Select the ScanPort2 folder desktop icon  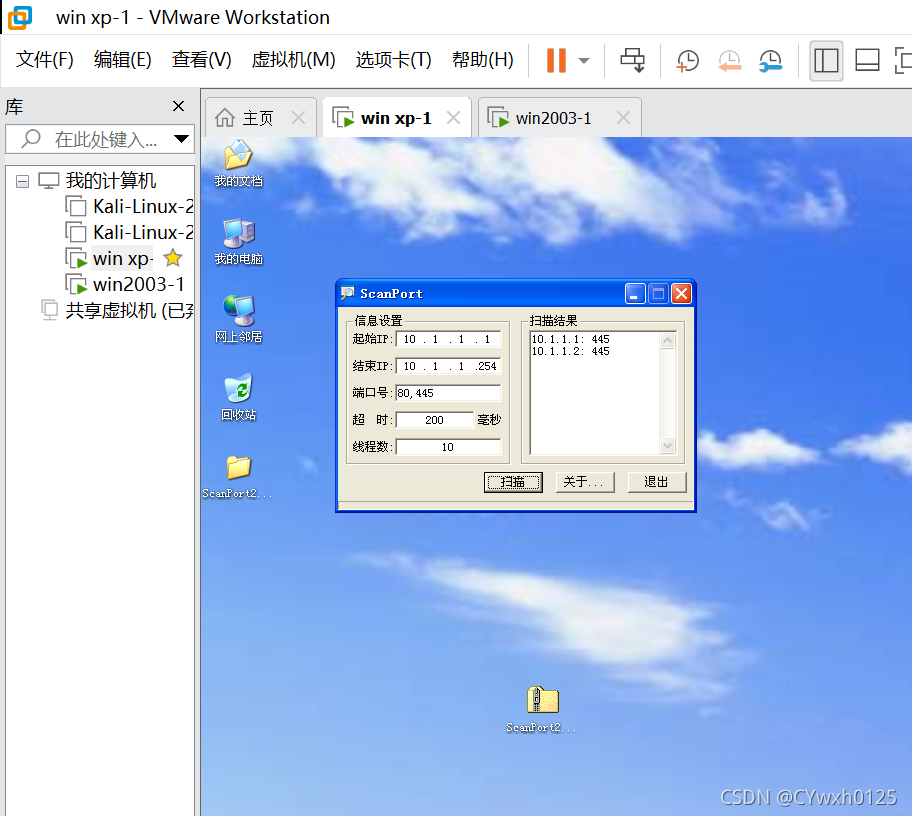237,476
